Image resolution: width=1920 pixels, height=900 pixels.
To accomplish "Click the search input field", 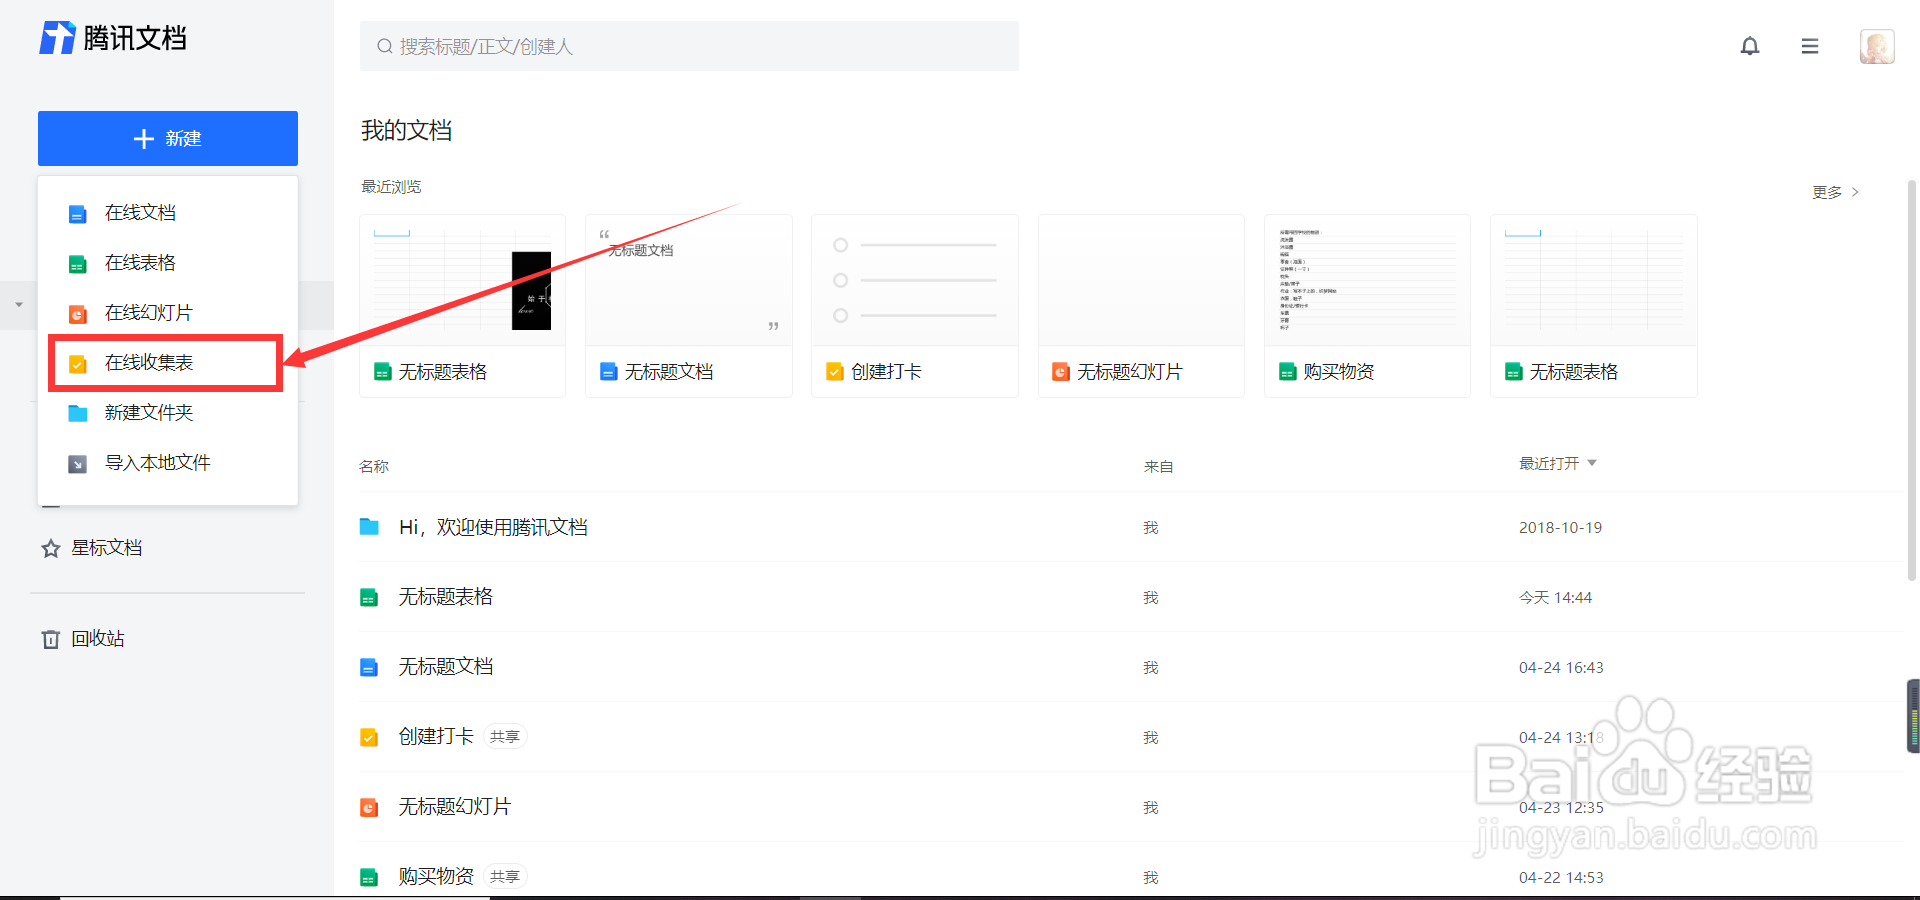I will 689,46.
